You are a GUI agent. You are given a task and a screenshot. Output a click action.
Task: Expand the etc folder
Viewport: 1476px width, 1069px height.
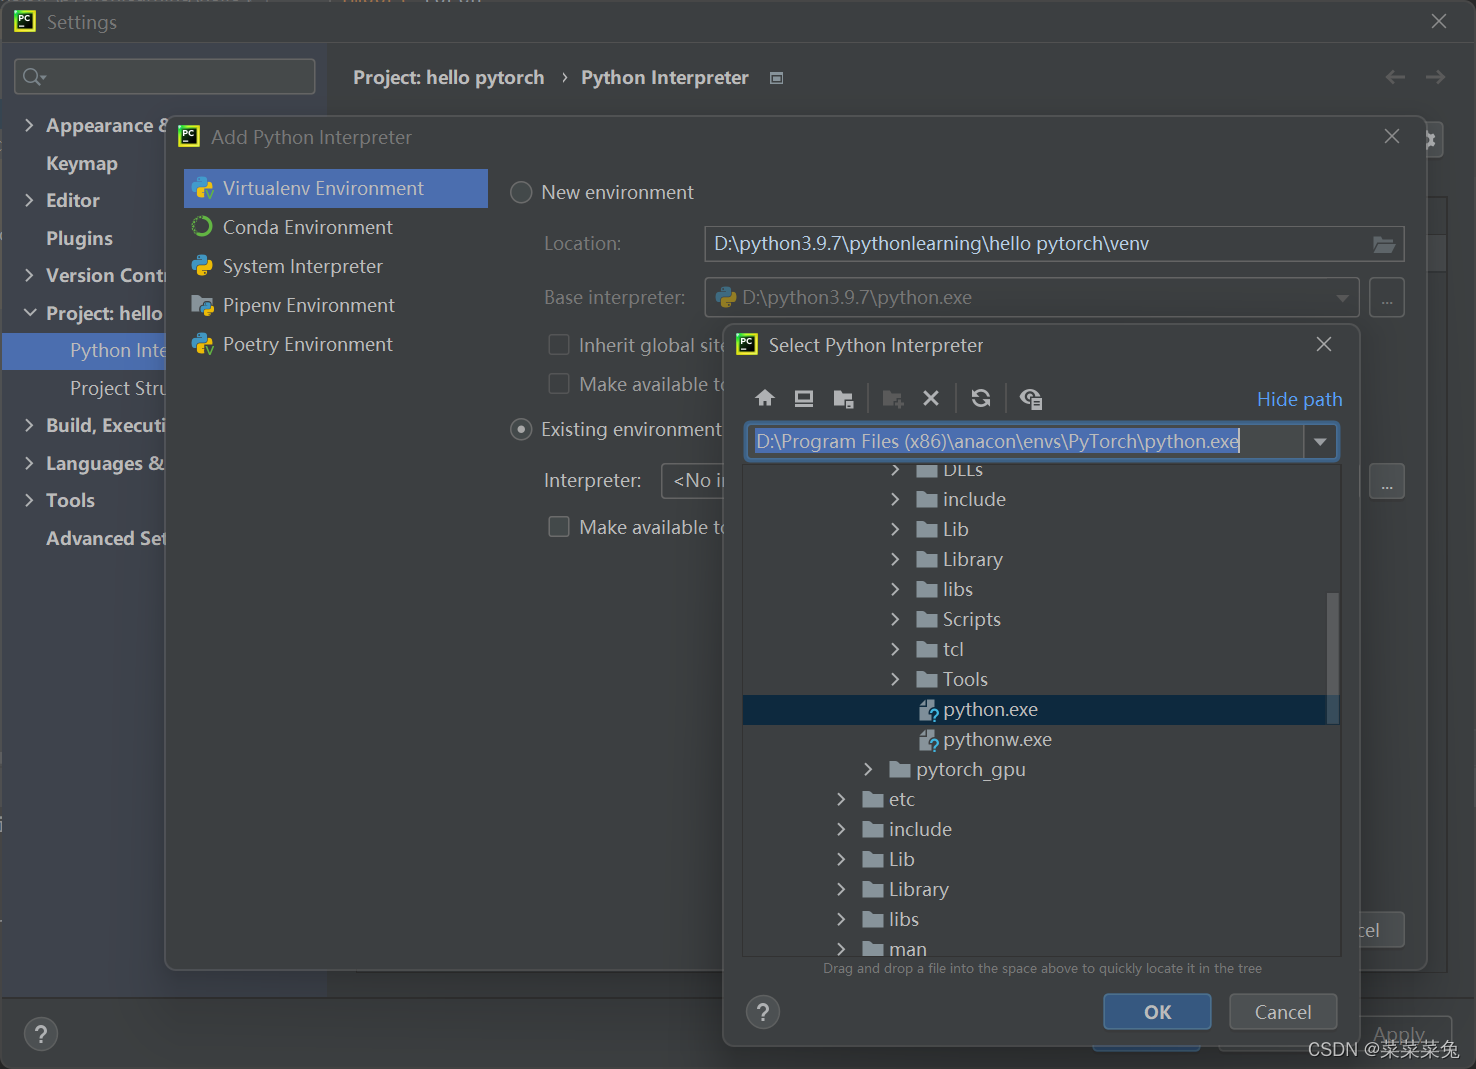tap(841, 799)
